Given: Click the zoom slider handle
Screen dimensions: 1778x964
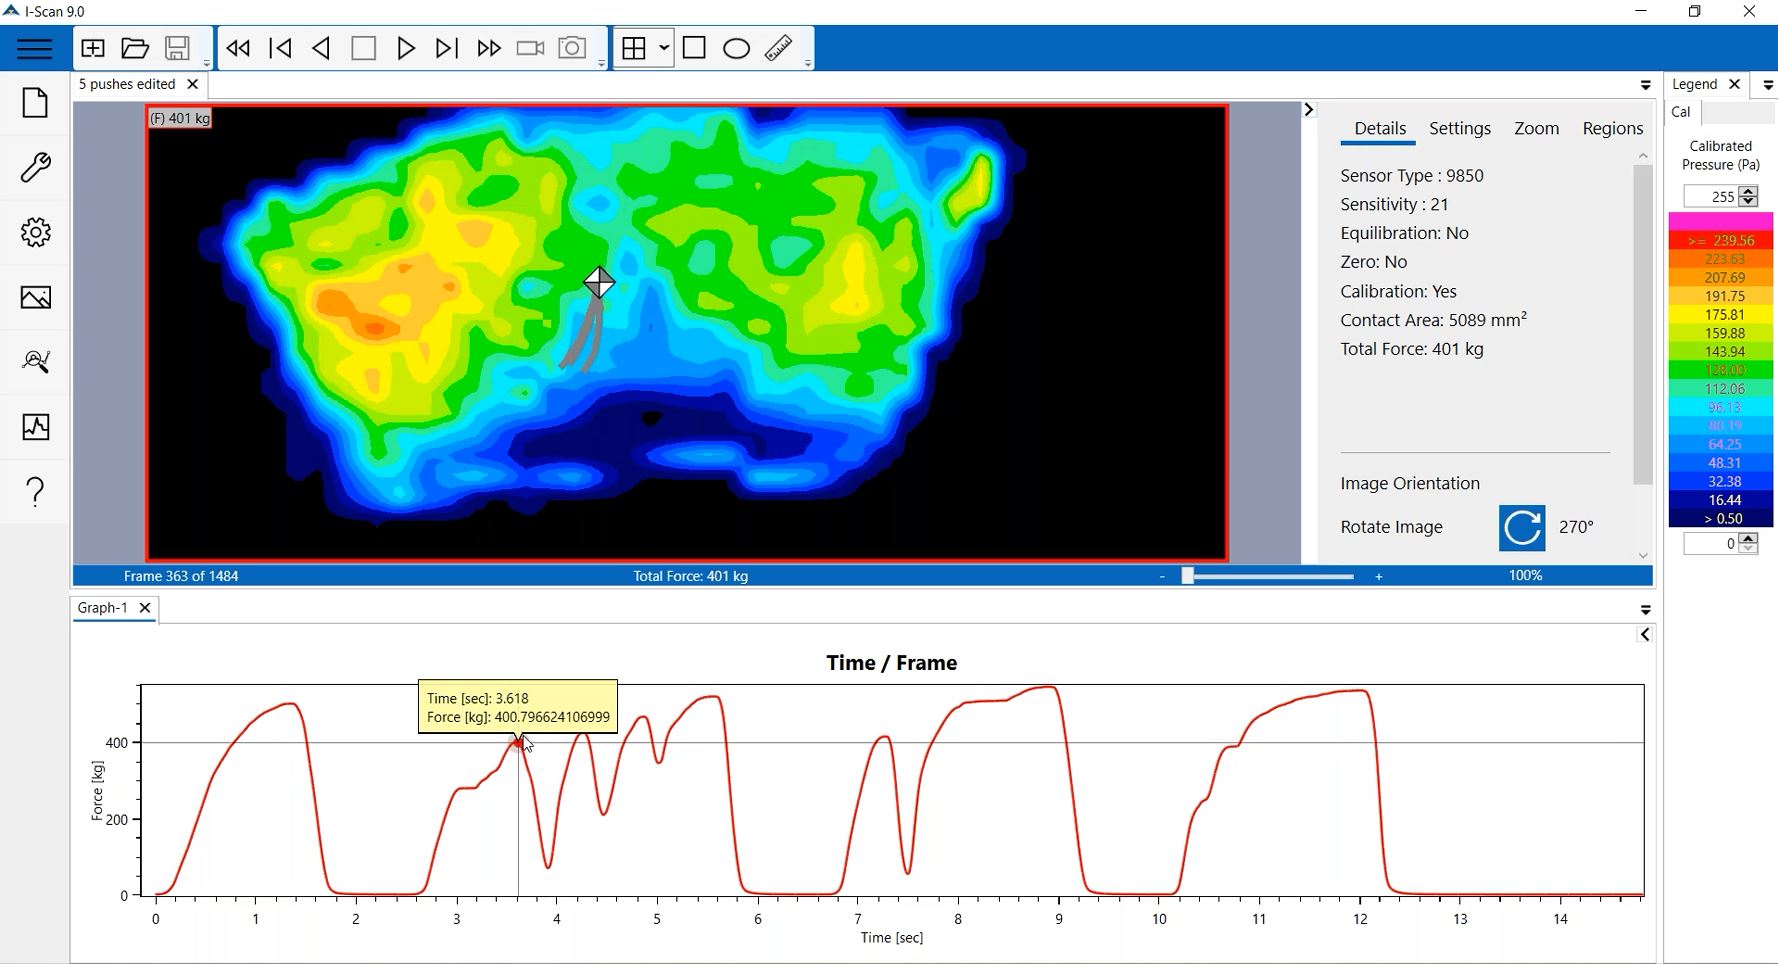Looking at the screenshot, I should (1187, 576).
